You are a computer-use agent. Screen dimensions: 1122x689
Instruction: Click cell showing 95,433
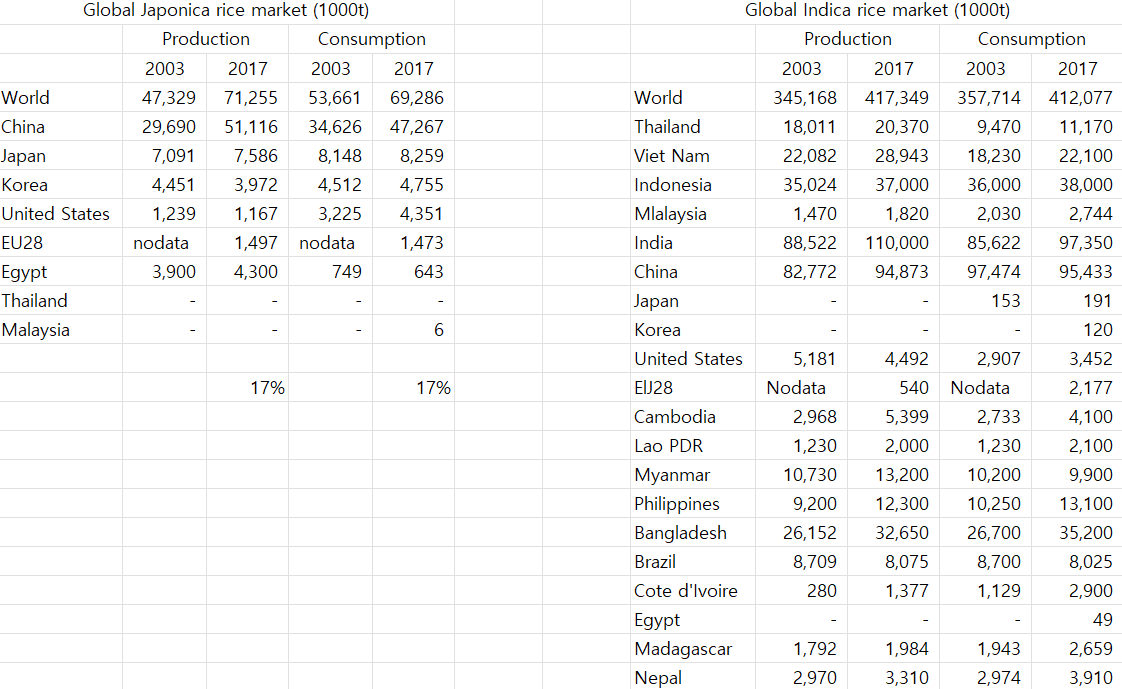click(x=1086, y=272)
